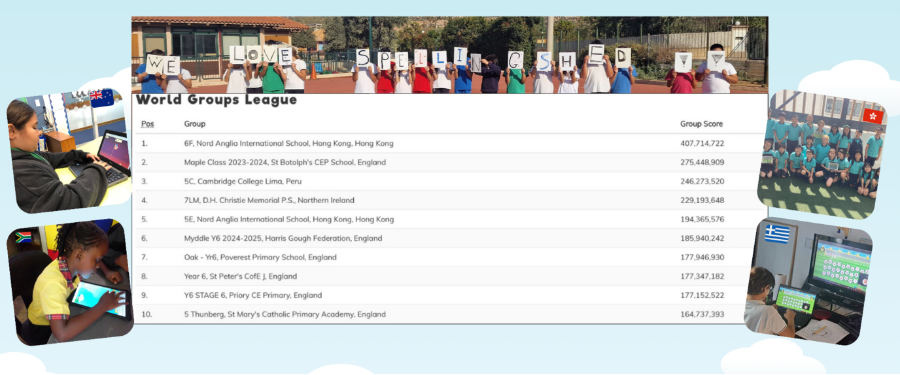Open the class group photo in teal uniforms
Screen dimensions: 900x375
coord(821,154)
